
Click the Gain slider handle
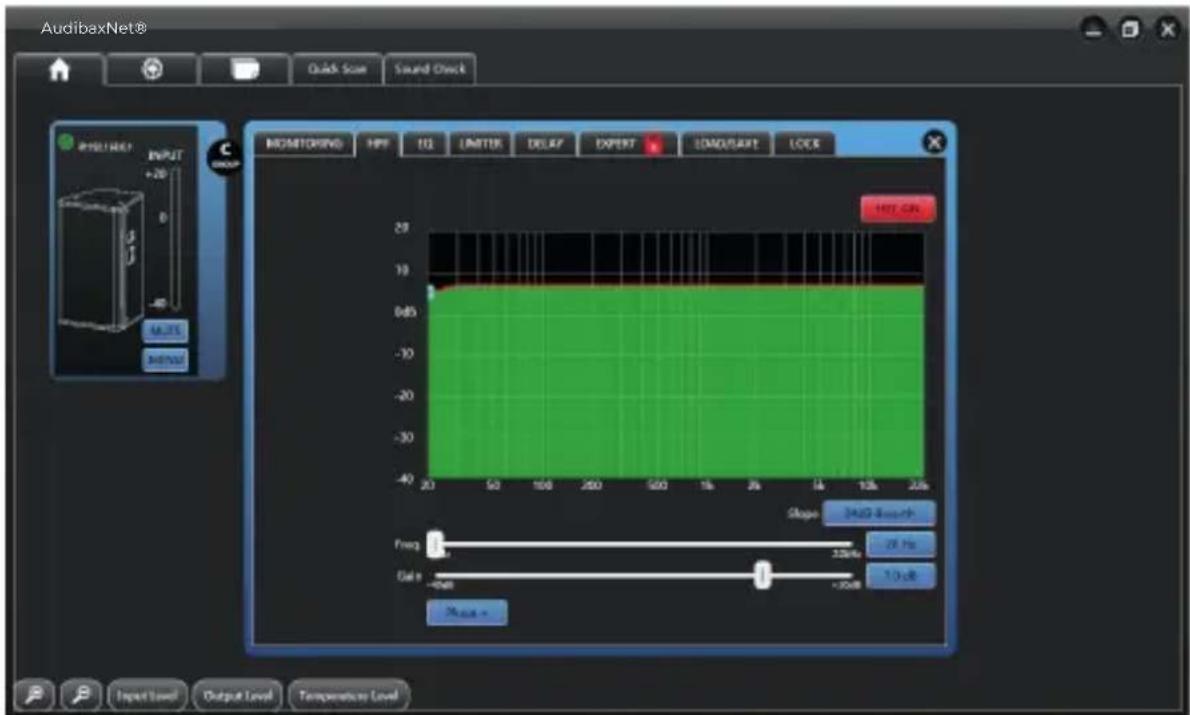click(763, 575)
